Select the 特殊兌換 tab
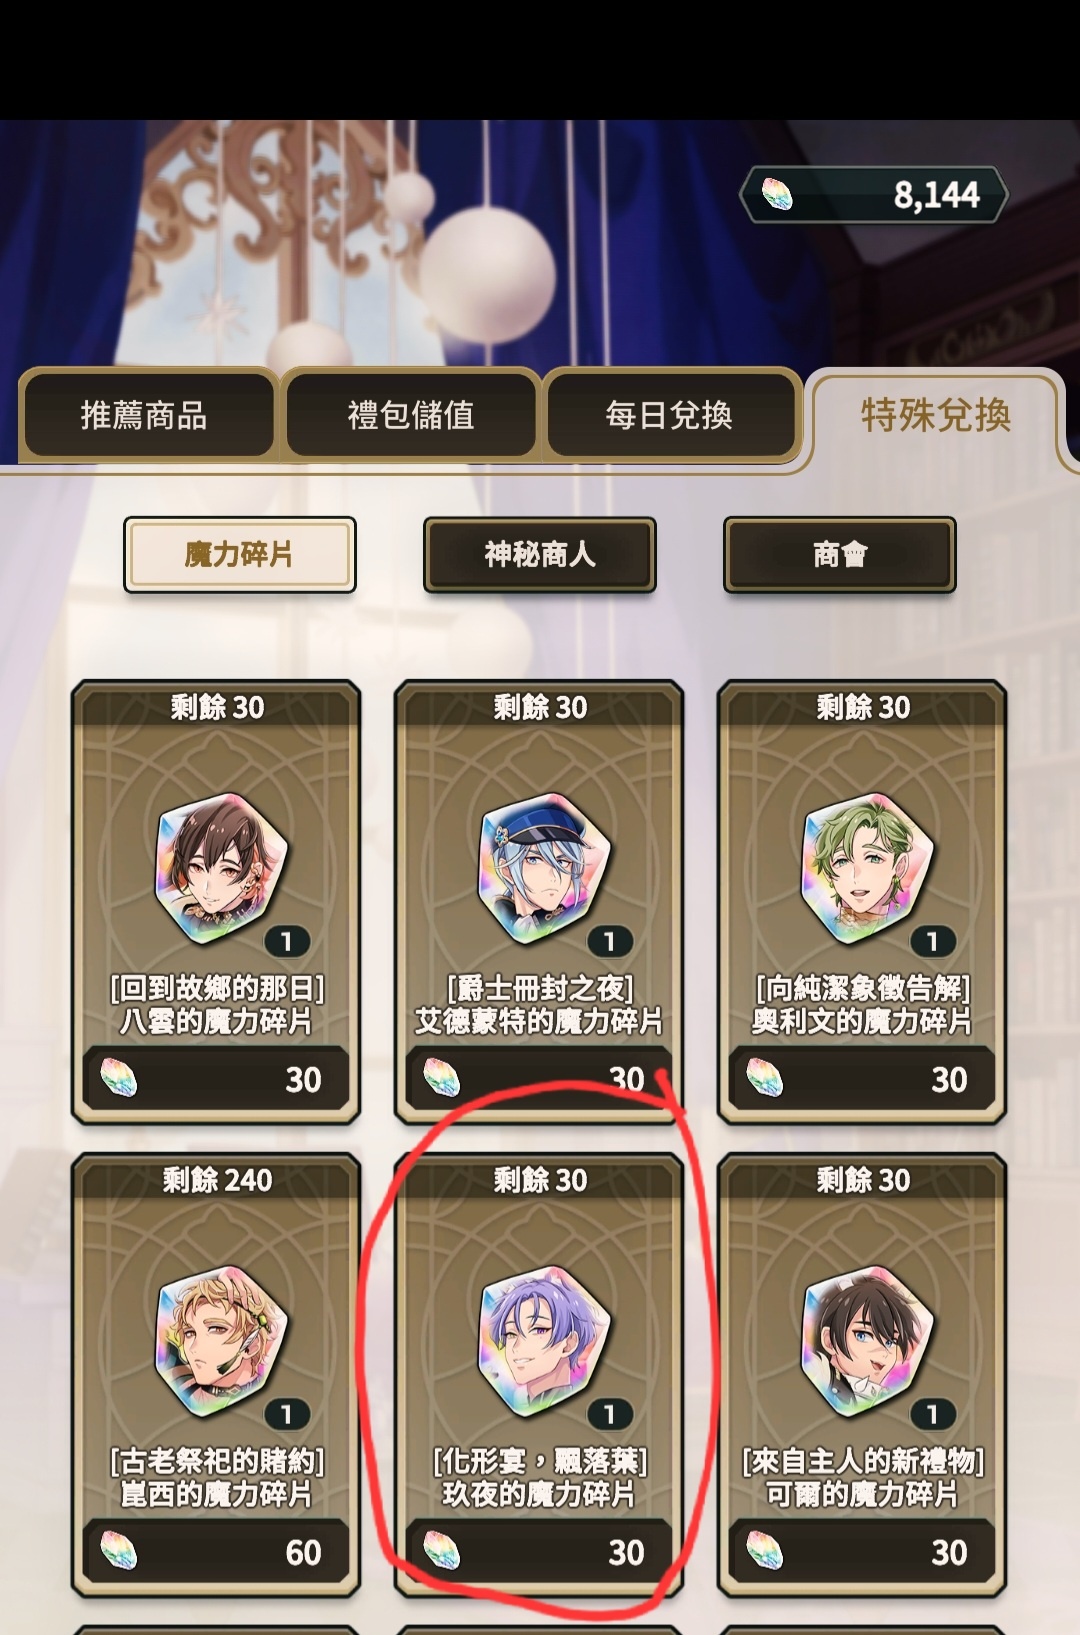The width and height of the screenshot is (1080, 1635). point(936,415)
